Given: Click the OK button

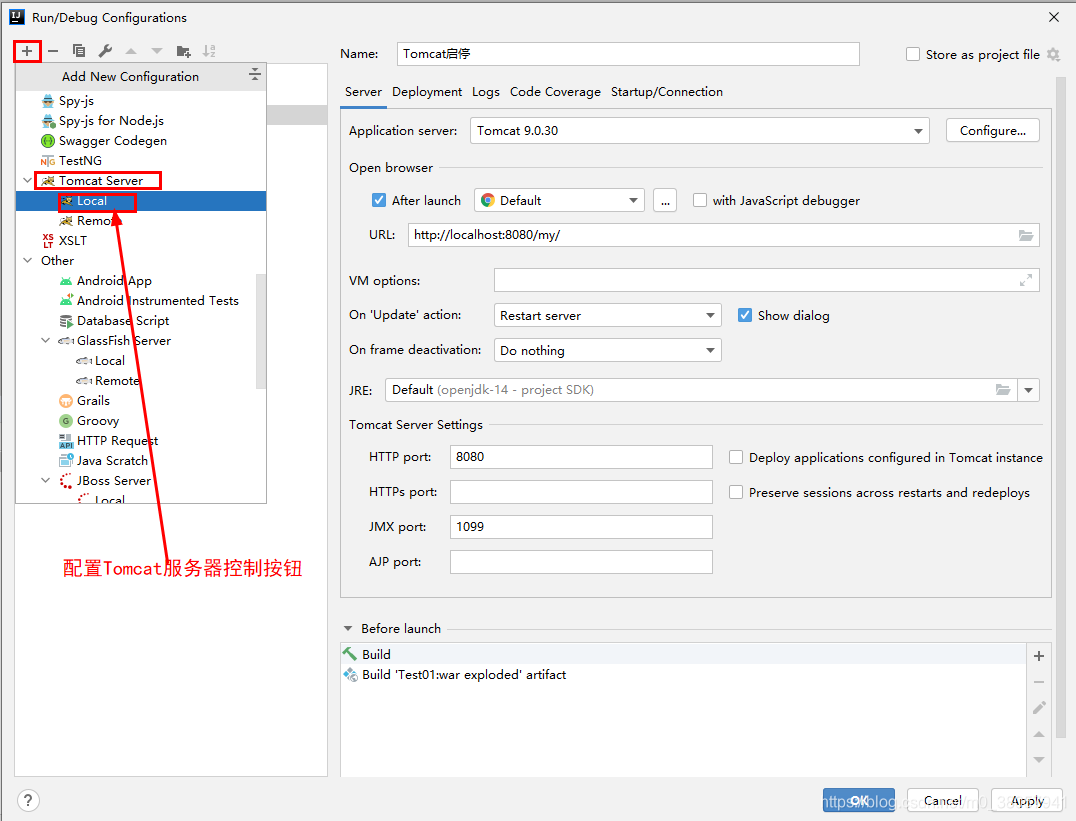Looking at the screenshot, I should (858, 800).
